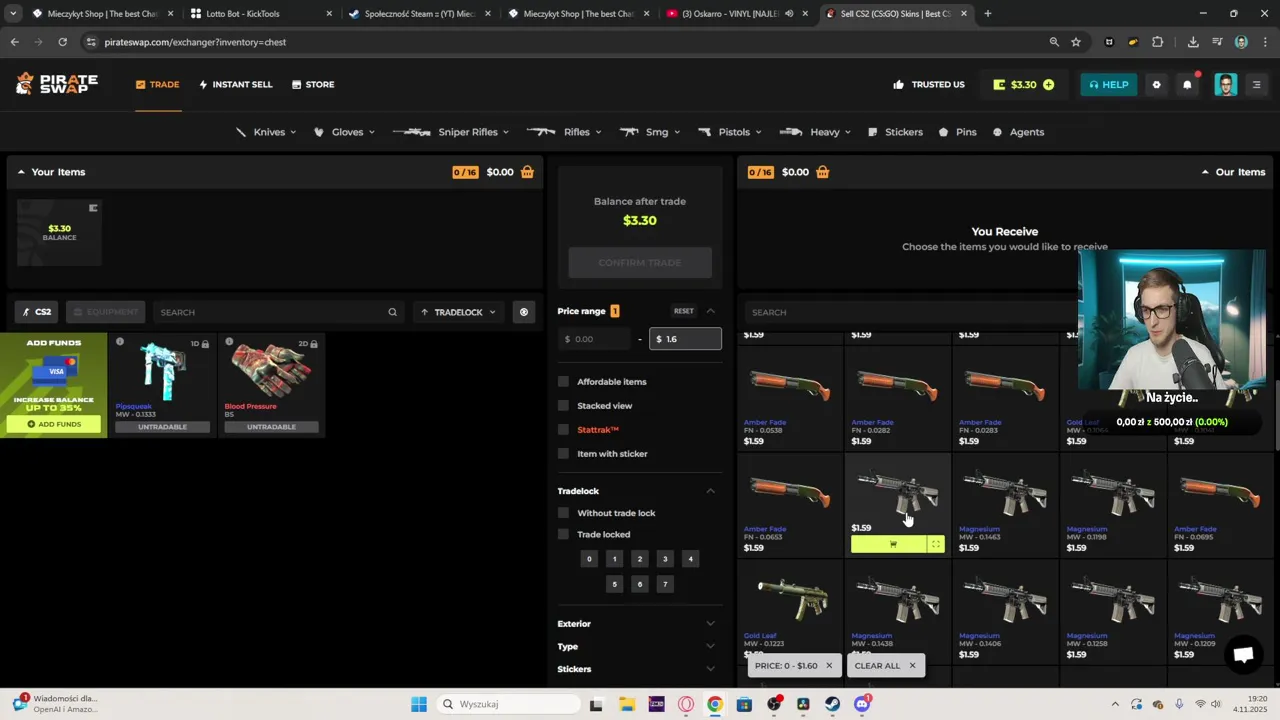Click the PirateSwap logo
The height and width of the screenshot is (720, 1280).
point(57,84)
